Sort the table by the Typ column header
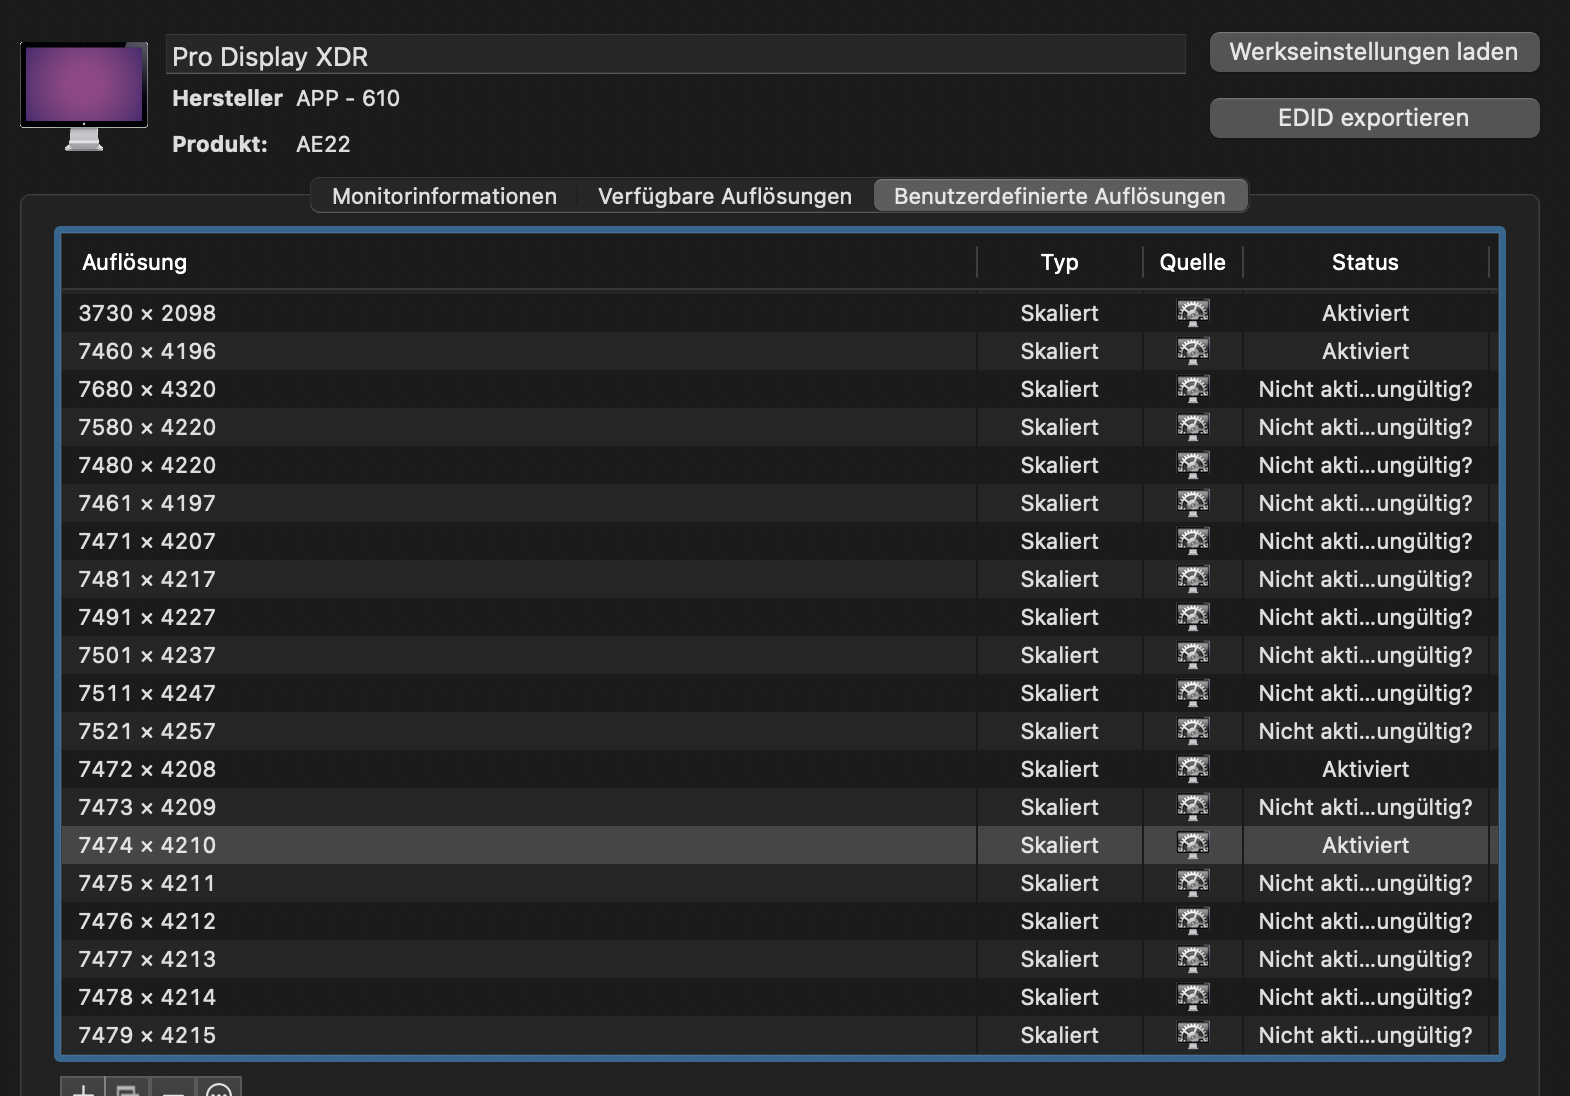This screenshot has height=1096, width=1570. click(1059, 262)
